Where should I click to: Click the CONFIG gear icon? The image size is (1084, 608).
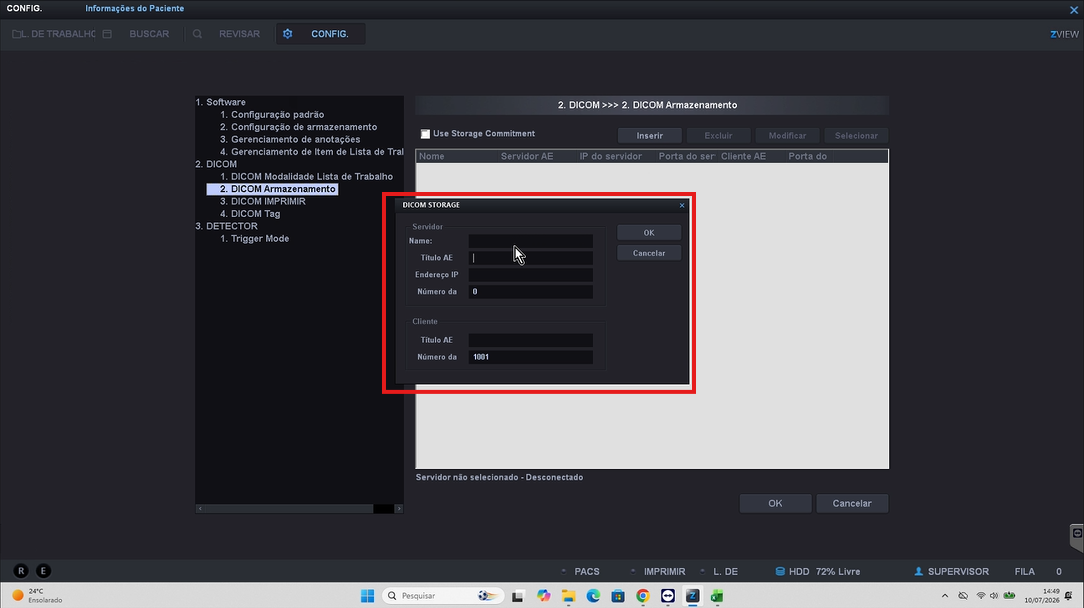288,34
